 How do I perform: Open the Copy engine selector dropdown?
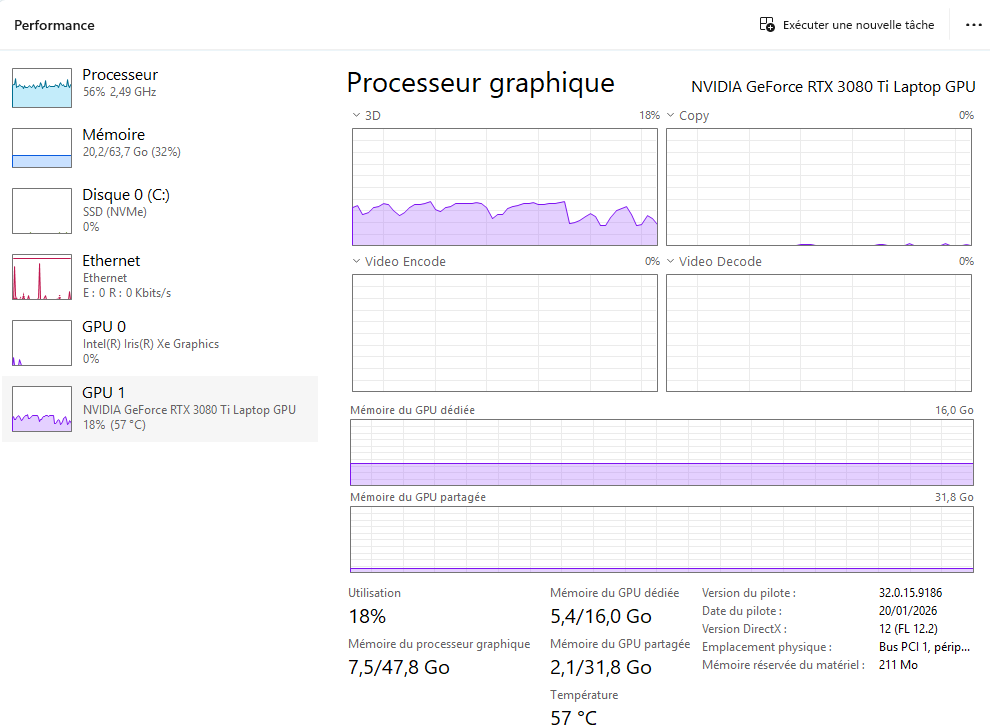click(671, 116)
